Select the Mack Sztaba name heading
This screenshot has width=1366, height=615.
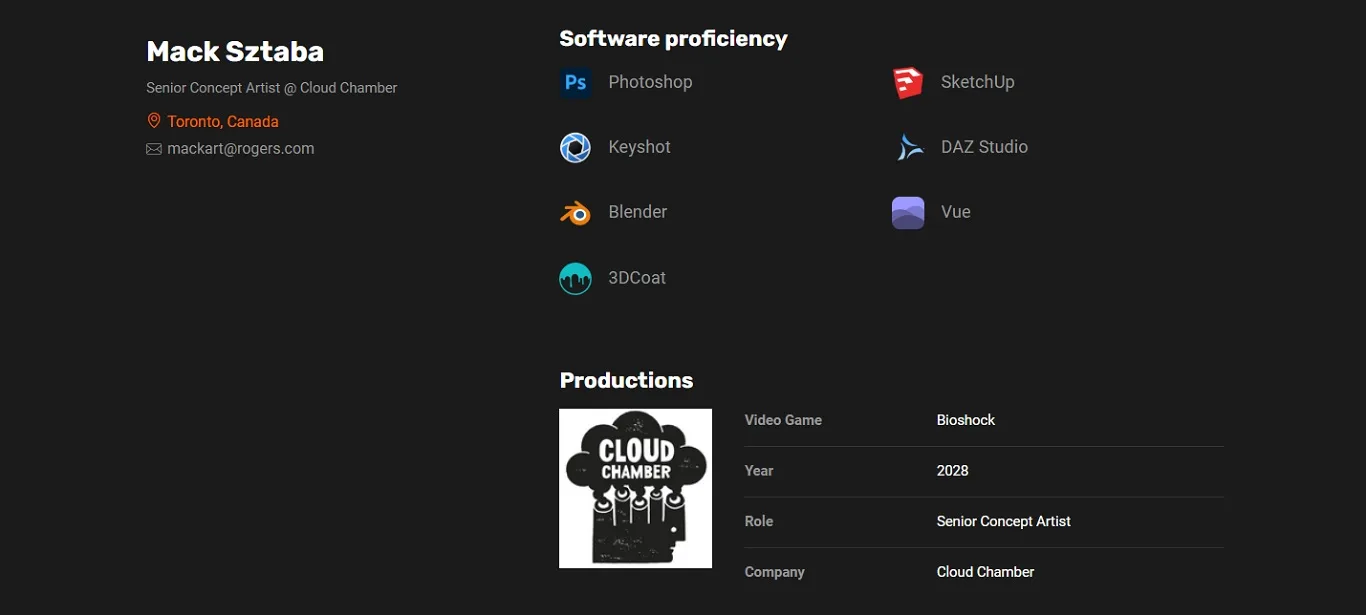[235, 51]
